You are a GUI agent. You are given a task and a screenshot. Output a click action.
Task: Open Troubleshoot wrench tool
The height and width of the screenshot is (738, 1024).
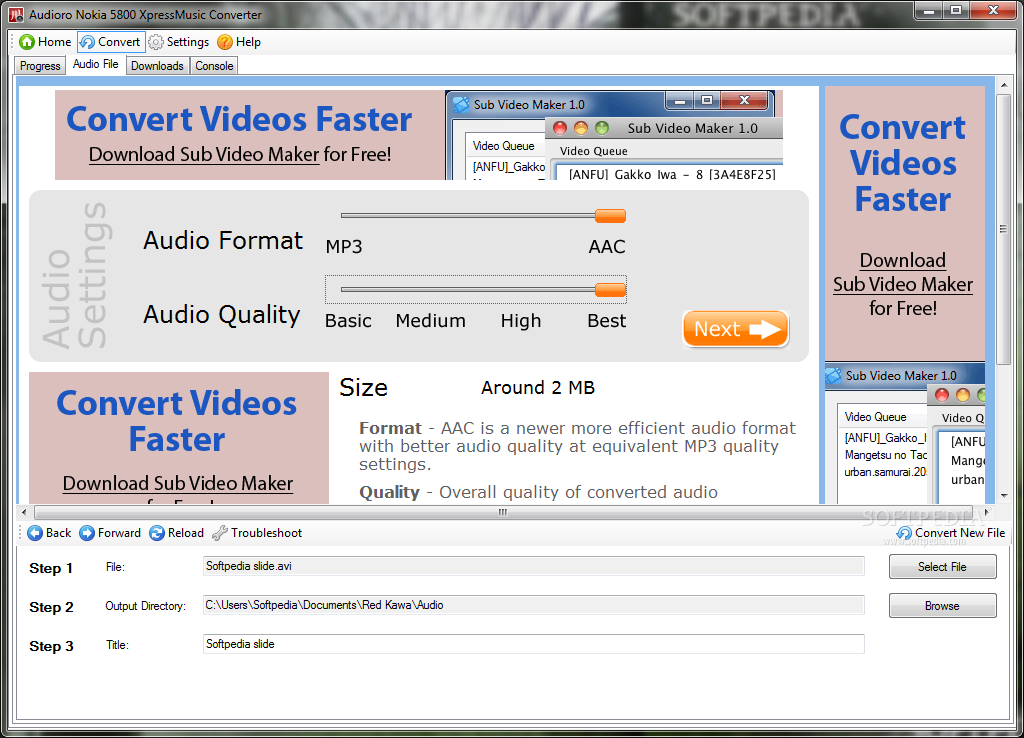pos(219,533)
